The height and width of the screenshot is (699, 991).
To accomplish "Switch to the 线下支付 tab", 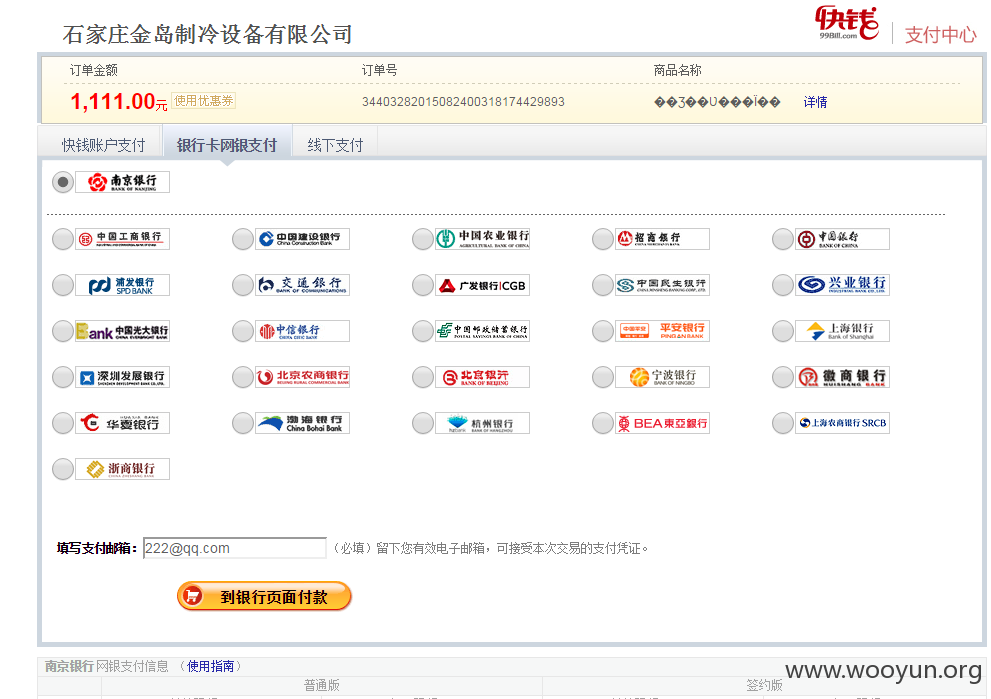I will [335, 145].
